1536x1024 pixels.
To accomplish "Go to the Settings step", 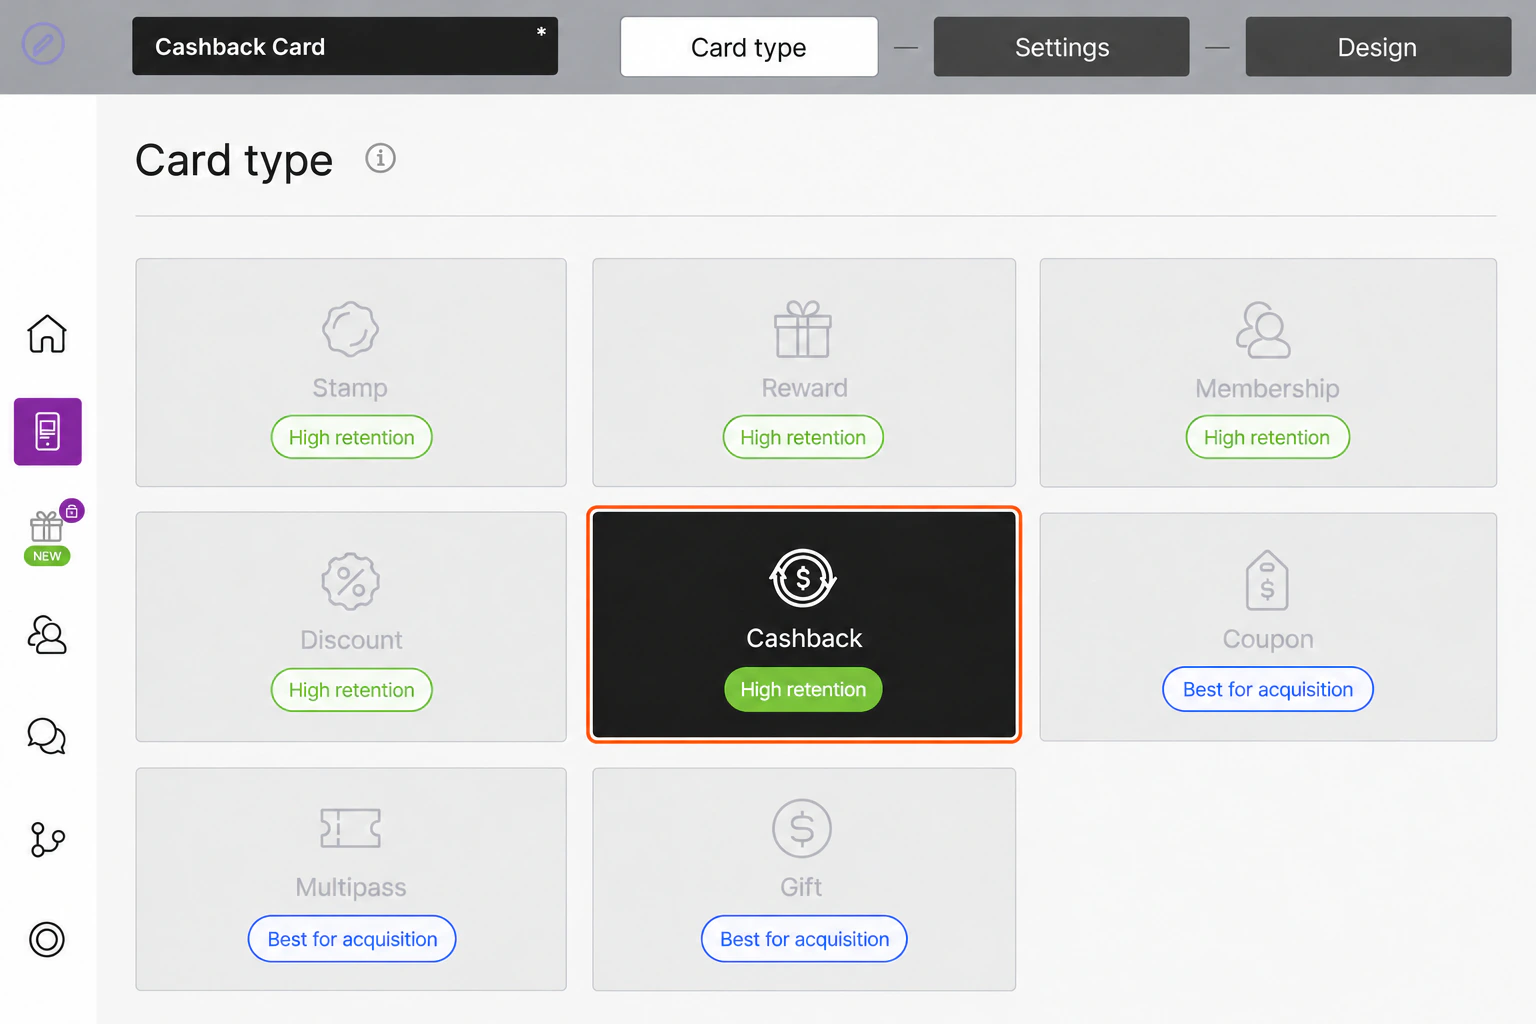I will point(1062,47).
